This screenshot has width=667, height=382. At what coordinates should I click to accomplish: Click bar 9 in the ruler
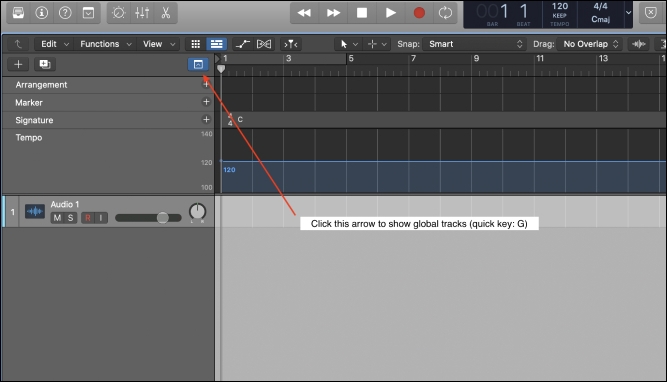click(476, 58)
